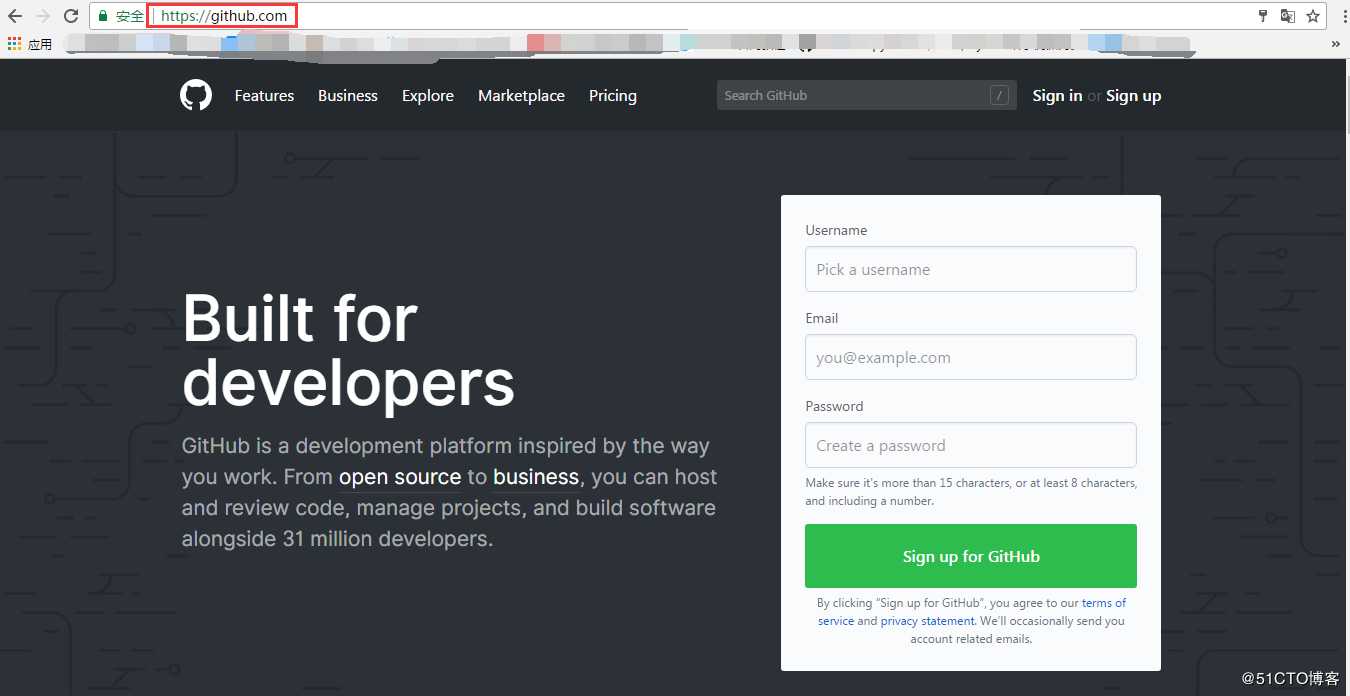Click the Create a password field
This screenshot has height=696, width=1350.
point(970,445)
